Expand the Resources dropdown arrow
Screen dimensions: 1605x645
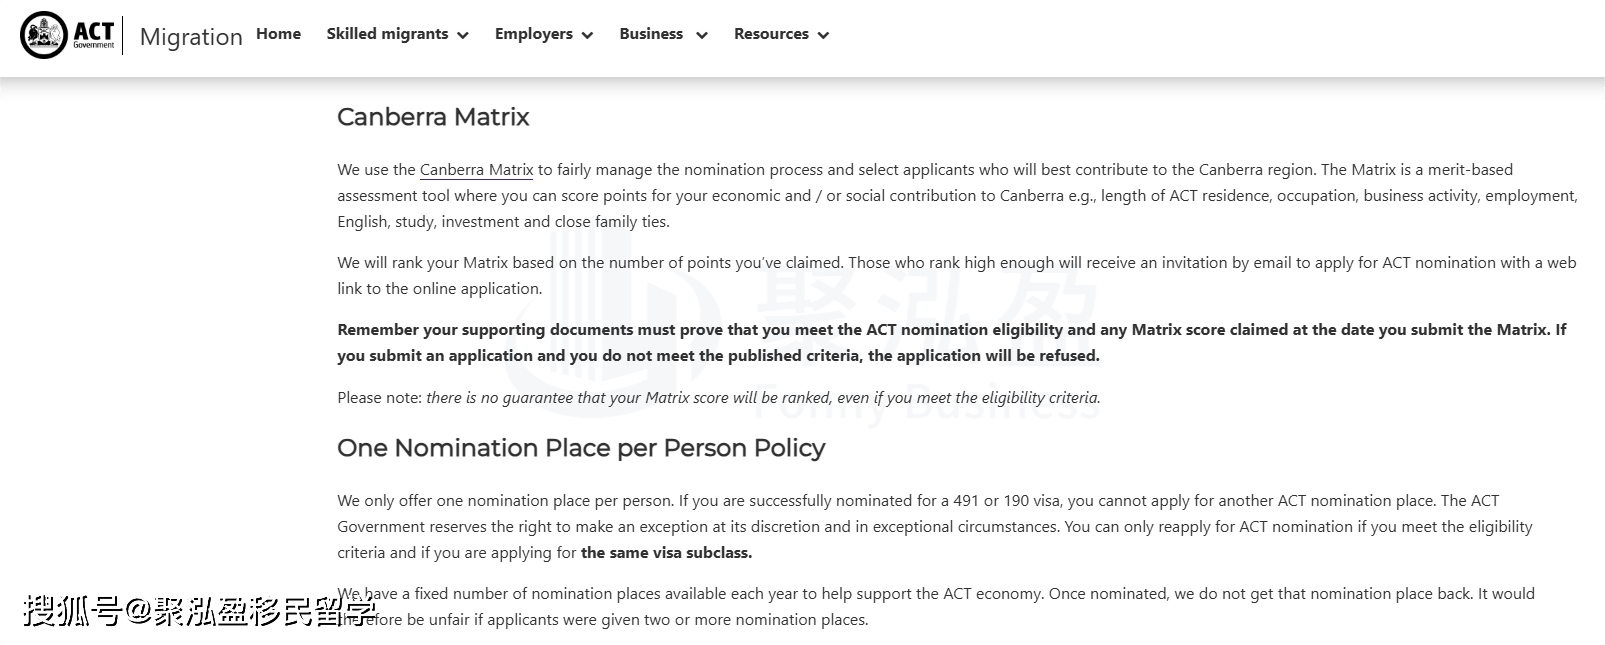pos(823,35)
